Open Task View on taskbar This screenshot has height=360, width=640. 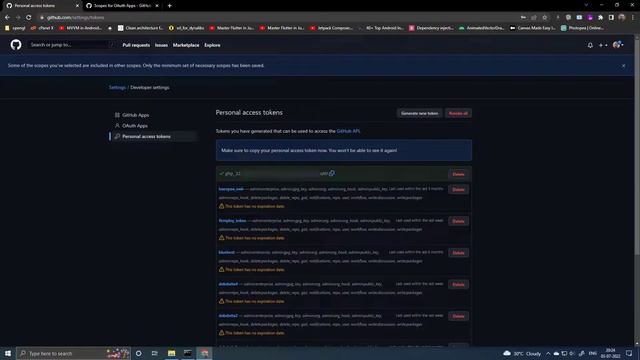pyautogui.click(x=155, y=353)
